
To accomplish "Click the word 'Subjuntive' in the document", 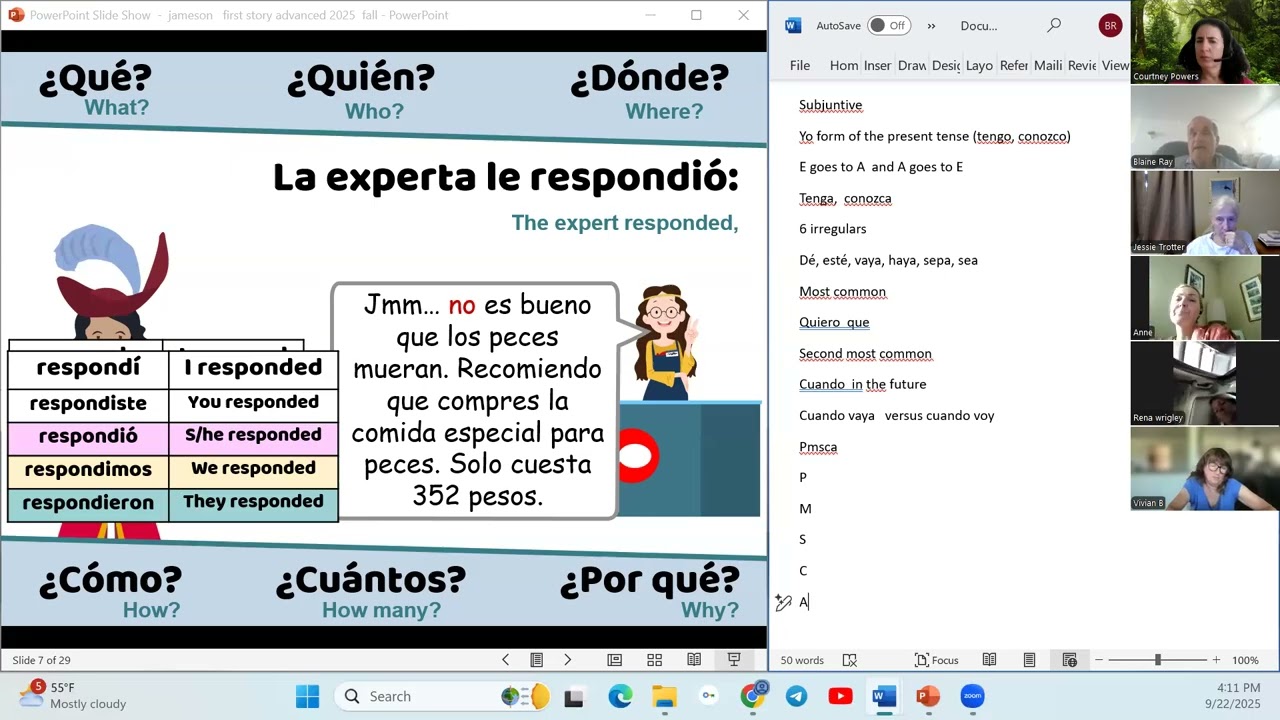I will point(830,105).
